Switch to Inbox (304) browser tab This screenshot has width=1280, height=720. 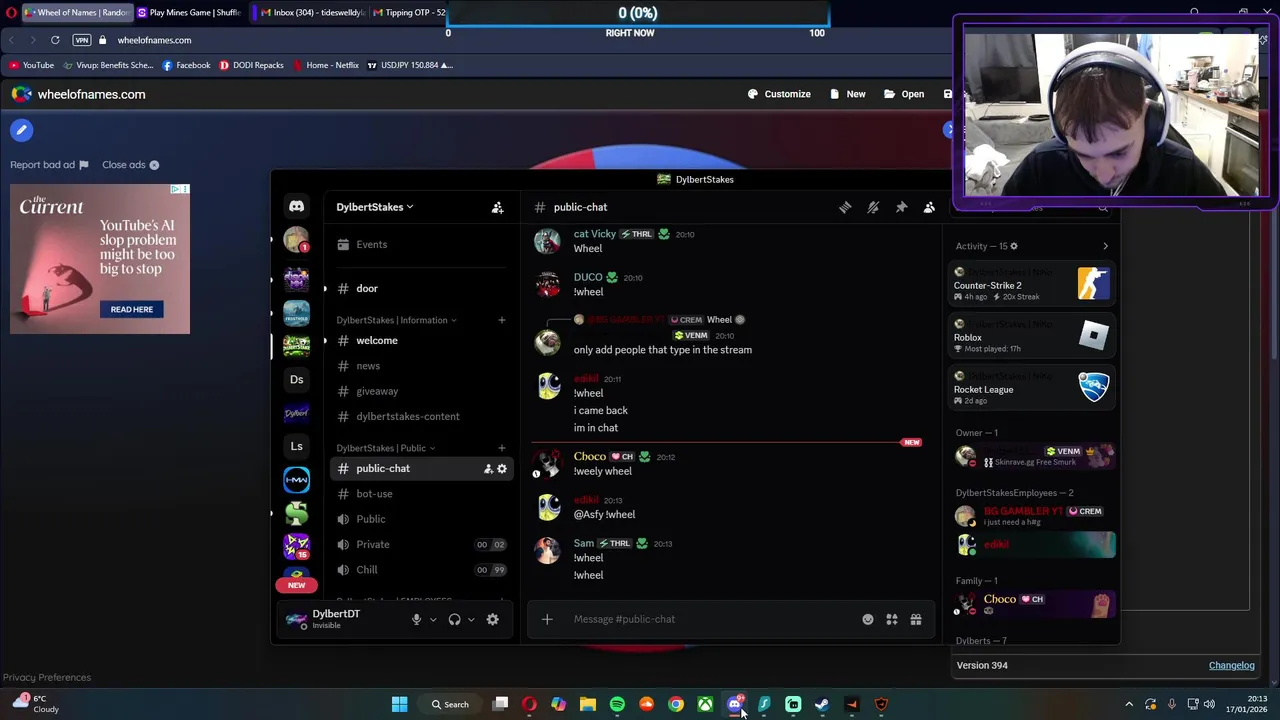pos(306,12)
